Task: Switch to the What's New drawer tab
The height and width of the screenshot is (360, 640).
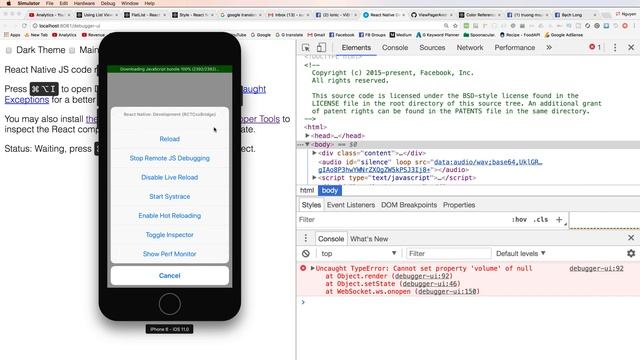Action: 369,239
